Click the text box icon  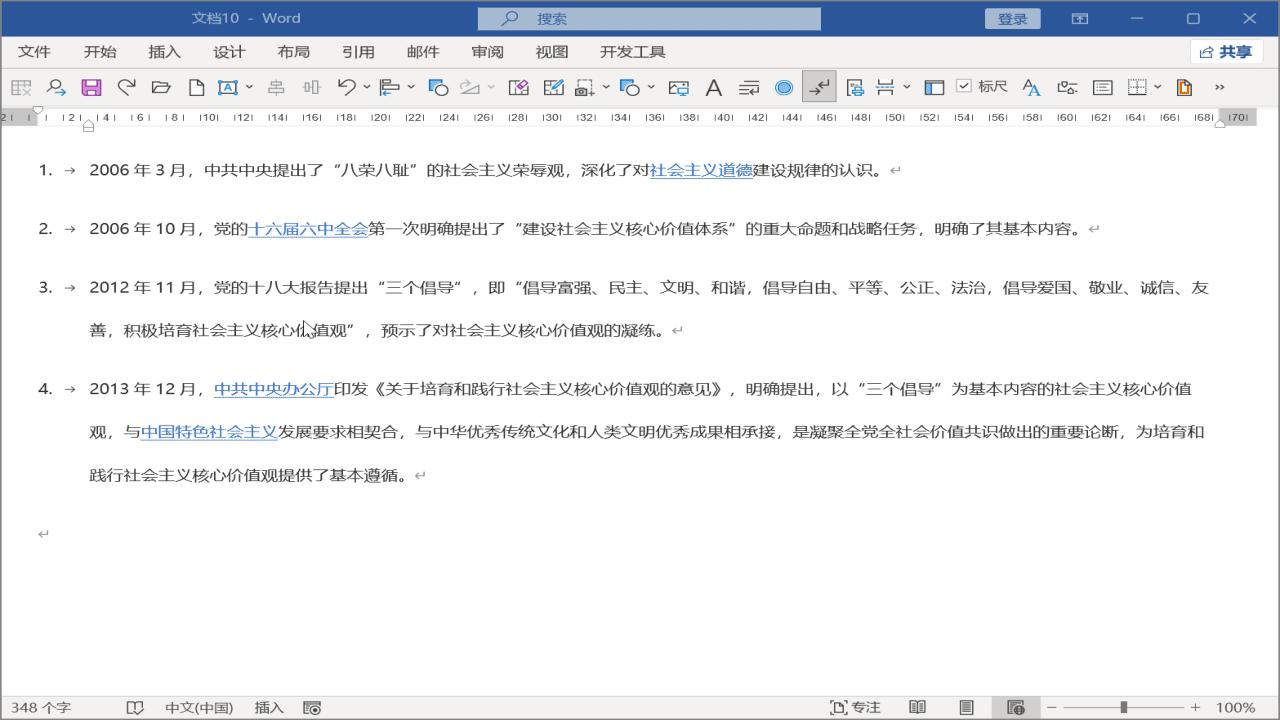coord(228,87)
